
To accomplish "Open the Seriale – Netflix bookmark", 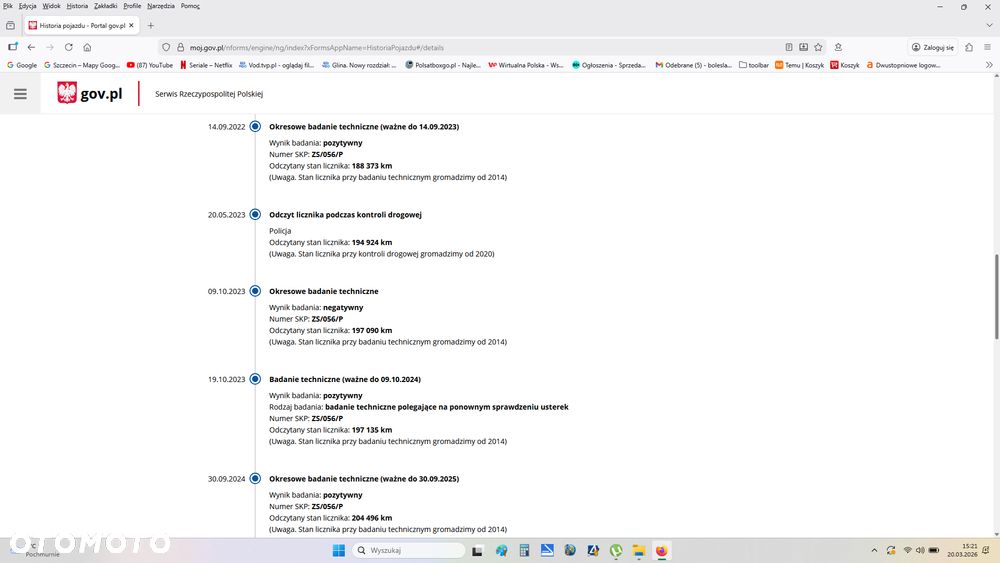I will point(206,65).
